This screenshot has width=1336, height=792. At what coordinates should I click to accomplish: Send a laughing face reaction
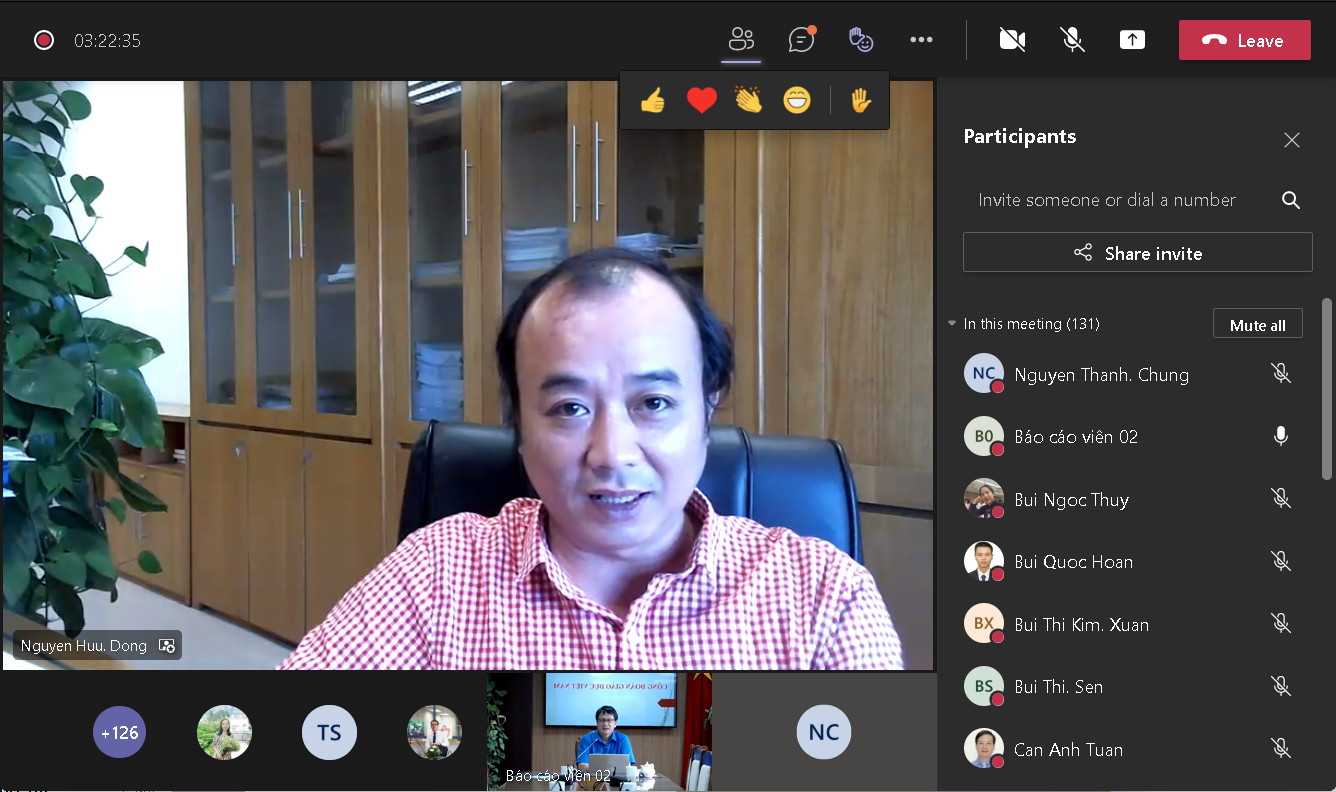[x=797, y=100]
